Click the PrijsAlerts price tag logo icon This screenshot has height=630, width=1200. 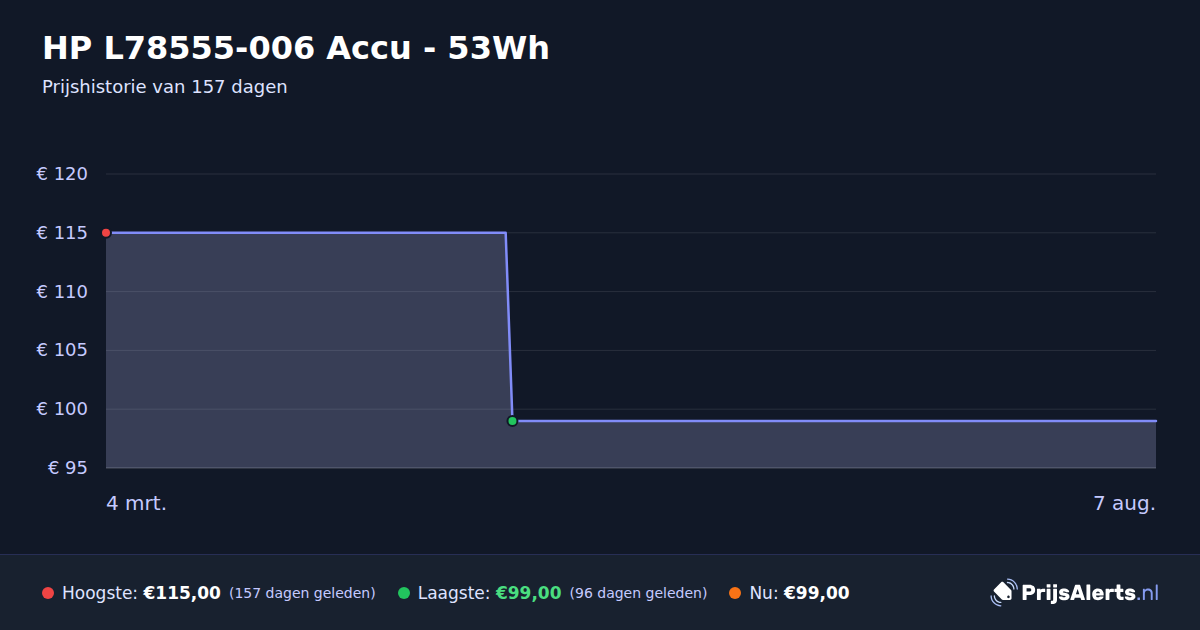(1003, 593)
